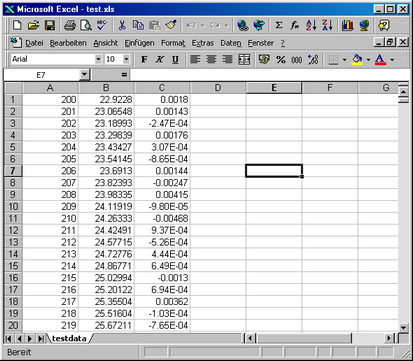Open Print Preview icon
This screenshot has height=361, width=413.
[x=86, y=25]
